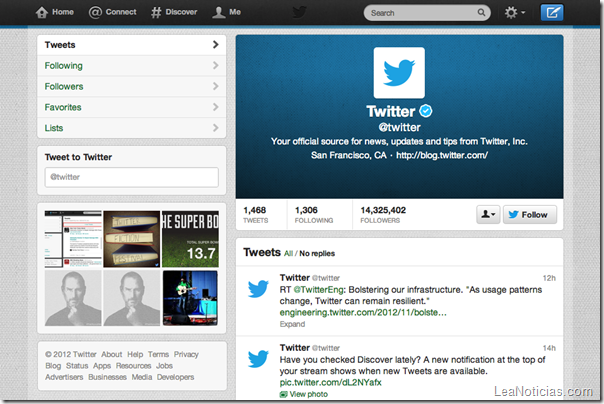The image size is (604, 404).
Task: Click the chevron on the Favorites row
Action: pos(216,107)
